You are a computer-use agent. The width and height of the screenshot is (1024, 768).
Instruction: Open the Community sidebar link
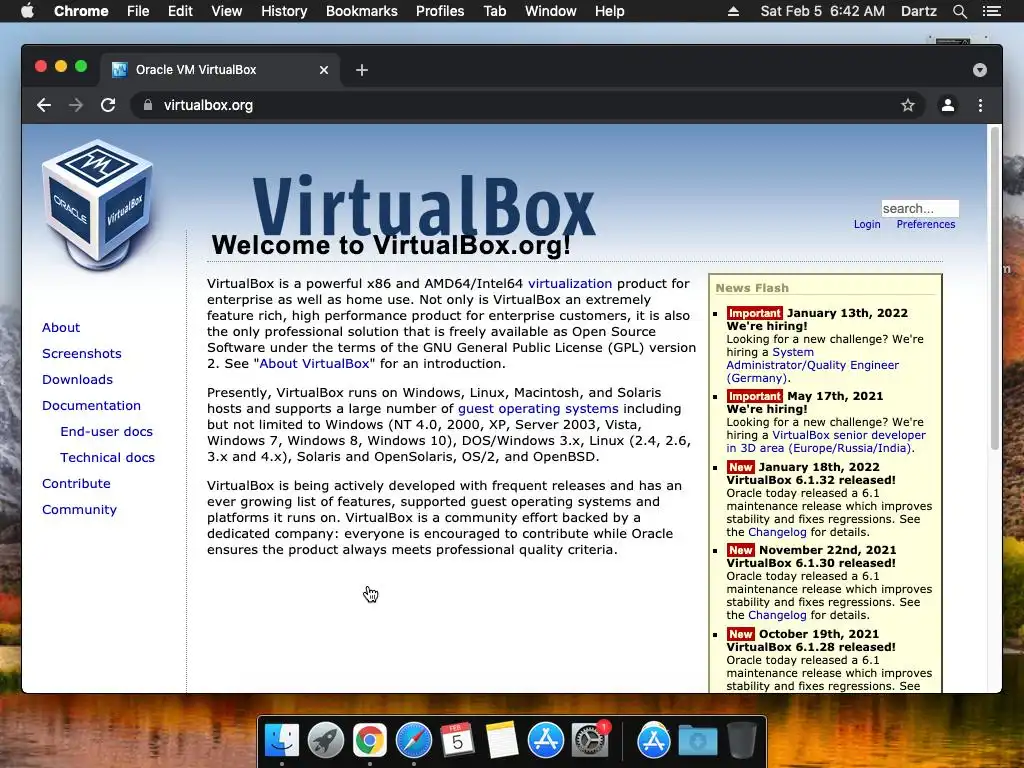(x=80, y=509)
